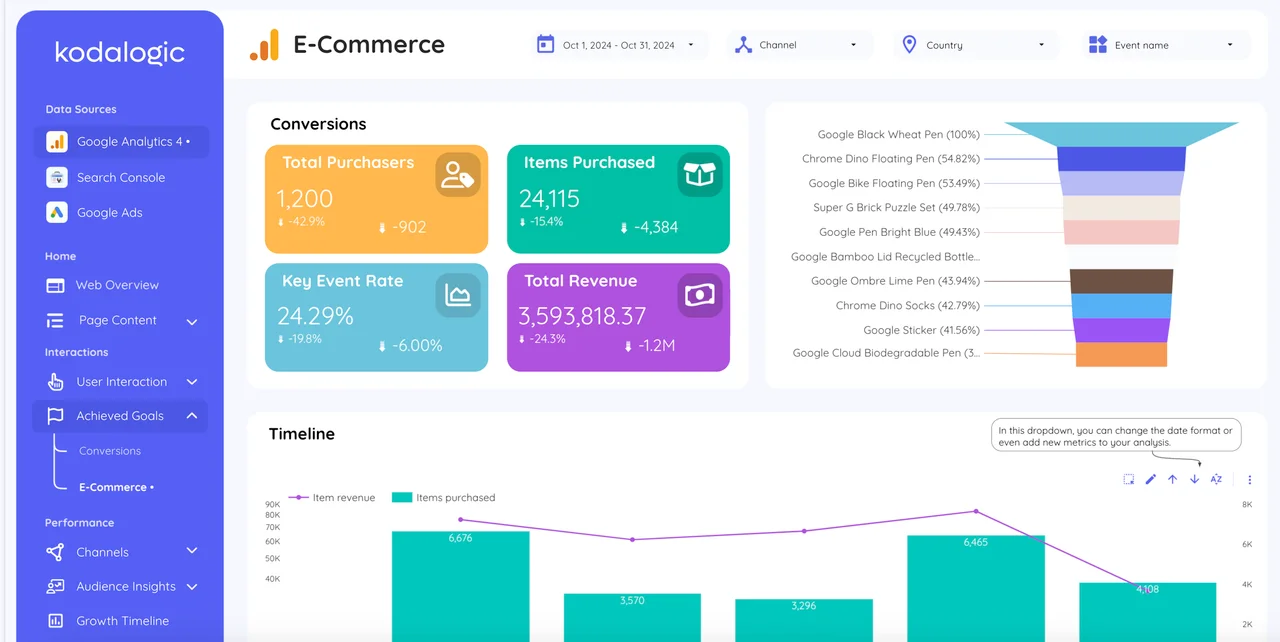Select the E-Commerce sub-page

(x=116, y=487)
